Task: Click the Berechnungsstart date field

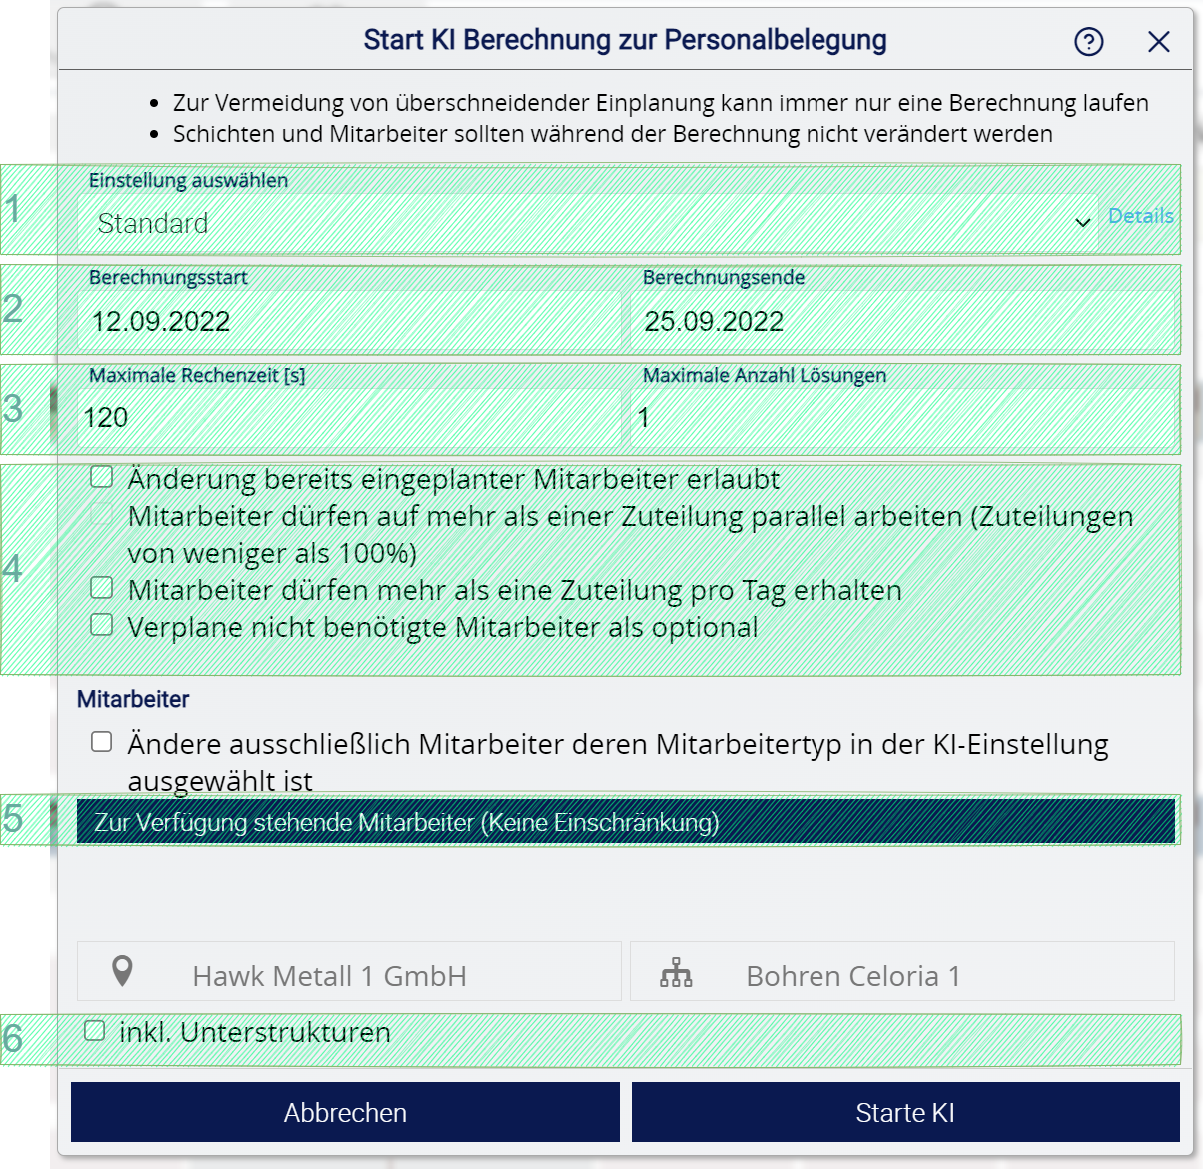Action: (x=350, y=321)
